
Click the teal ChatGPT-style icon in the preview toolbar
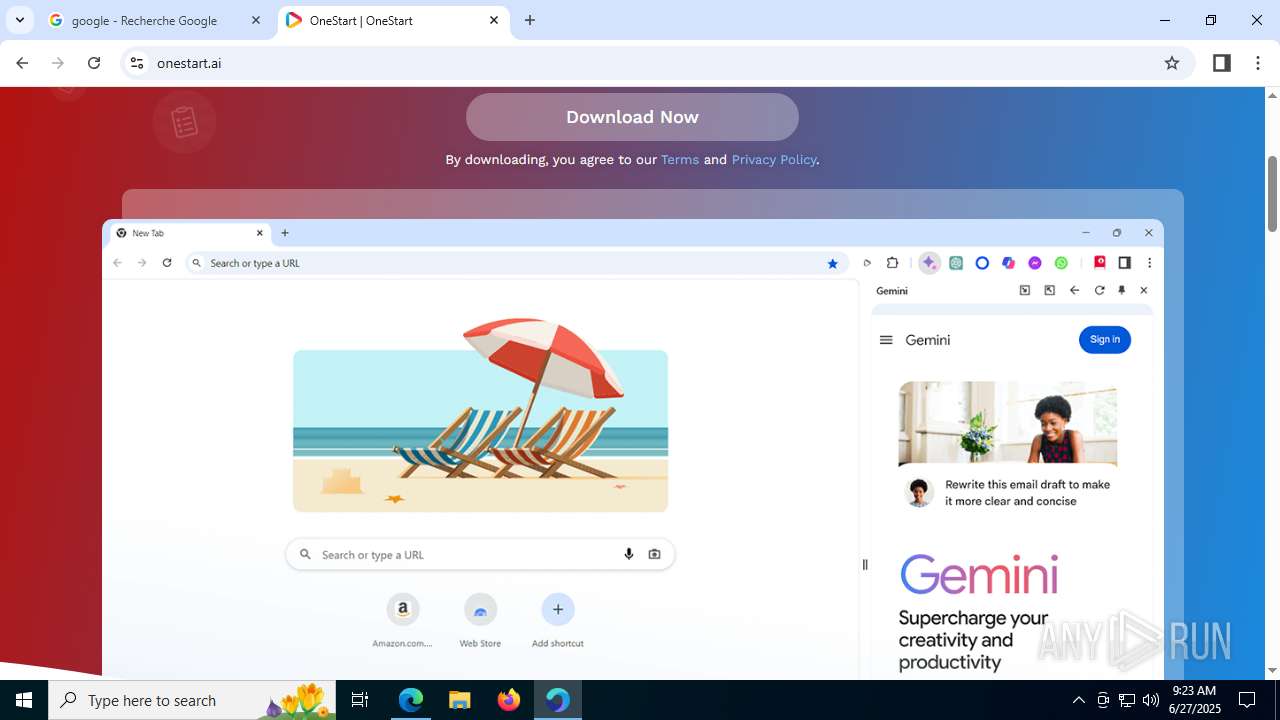click(x=956, y=263)
